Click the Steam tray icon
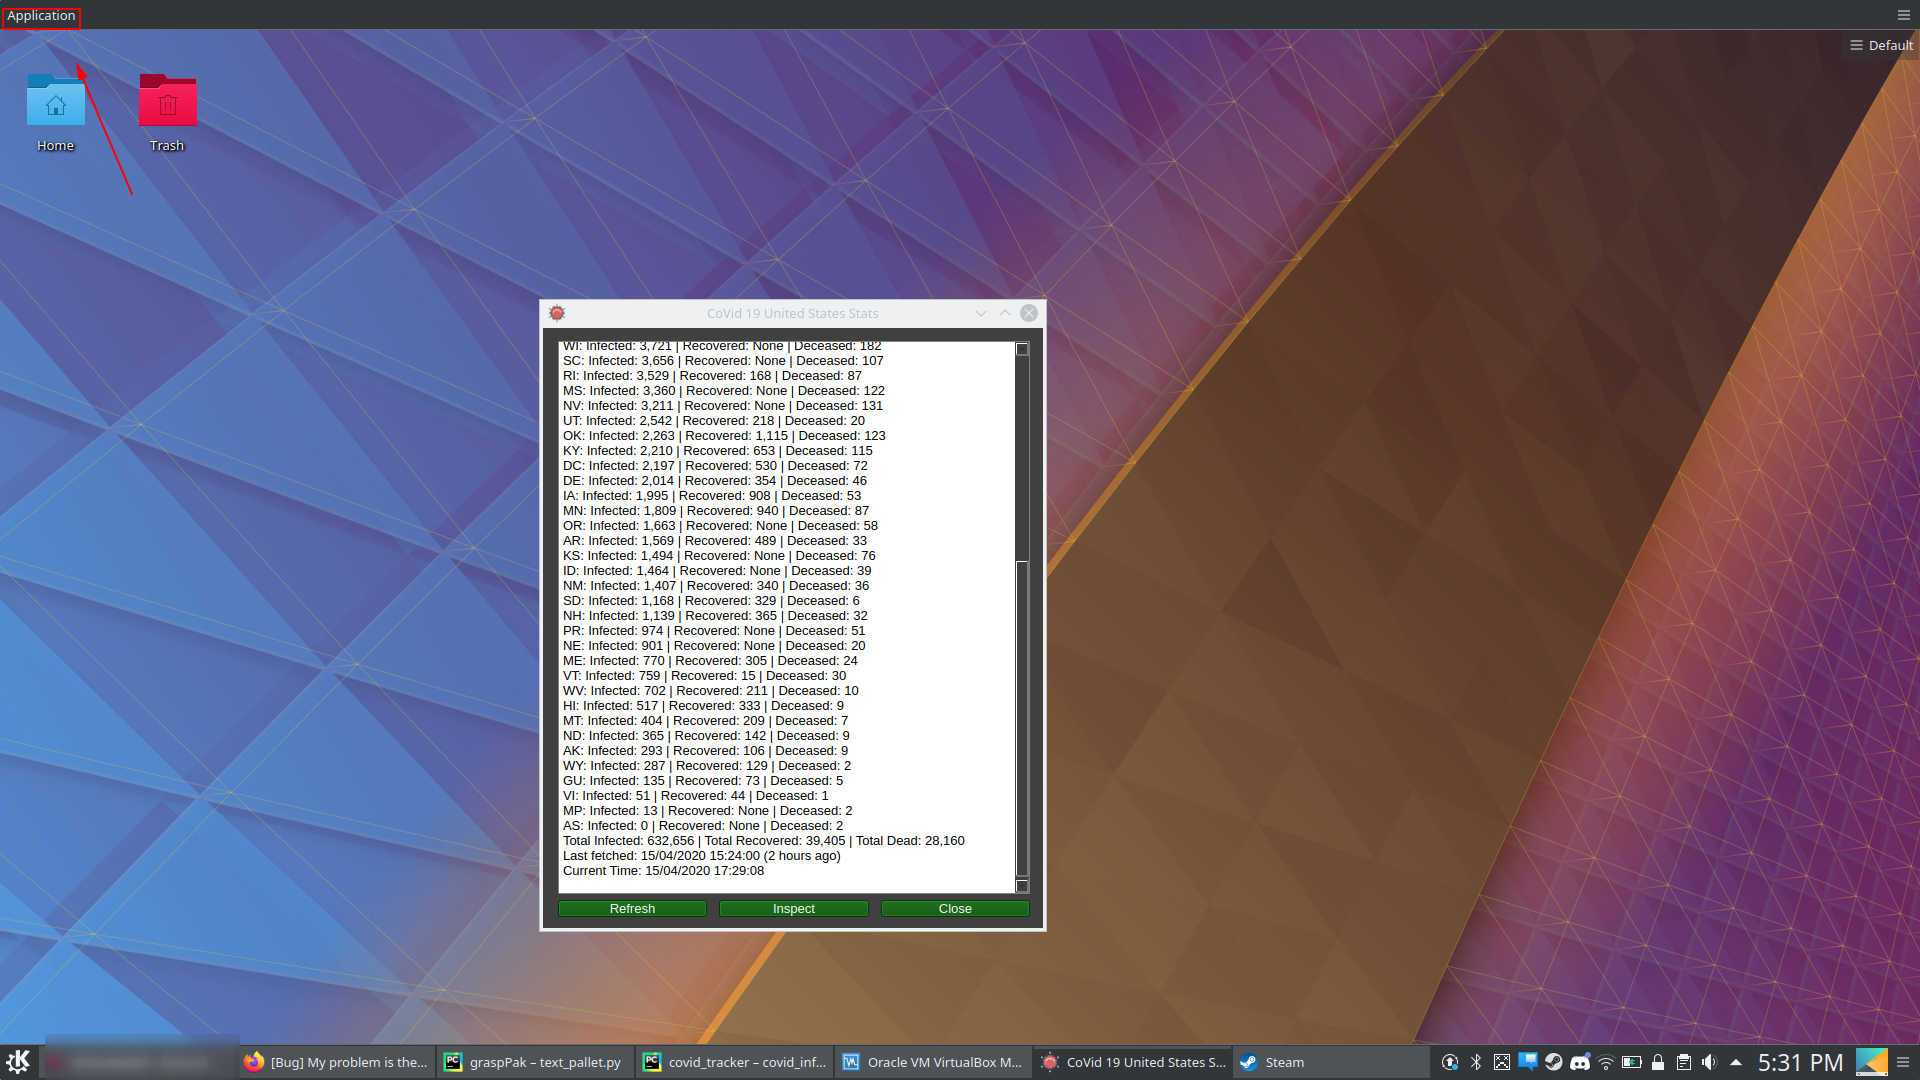Screen dimensions: 1920x1080 [x=1553, y=1062]
